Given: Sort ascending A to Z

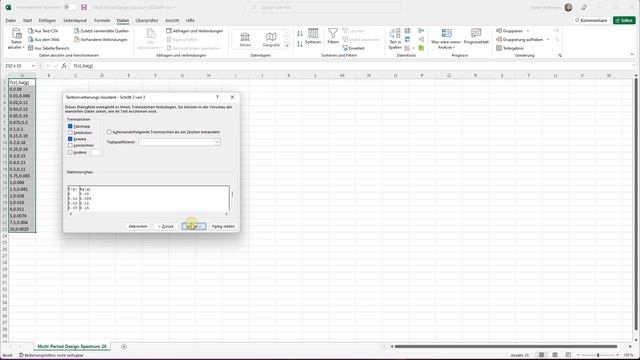Looking at the screenshot, I should (x=300, y=33).
